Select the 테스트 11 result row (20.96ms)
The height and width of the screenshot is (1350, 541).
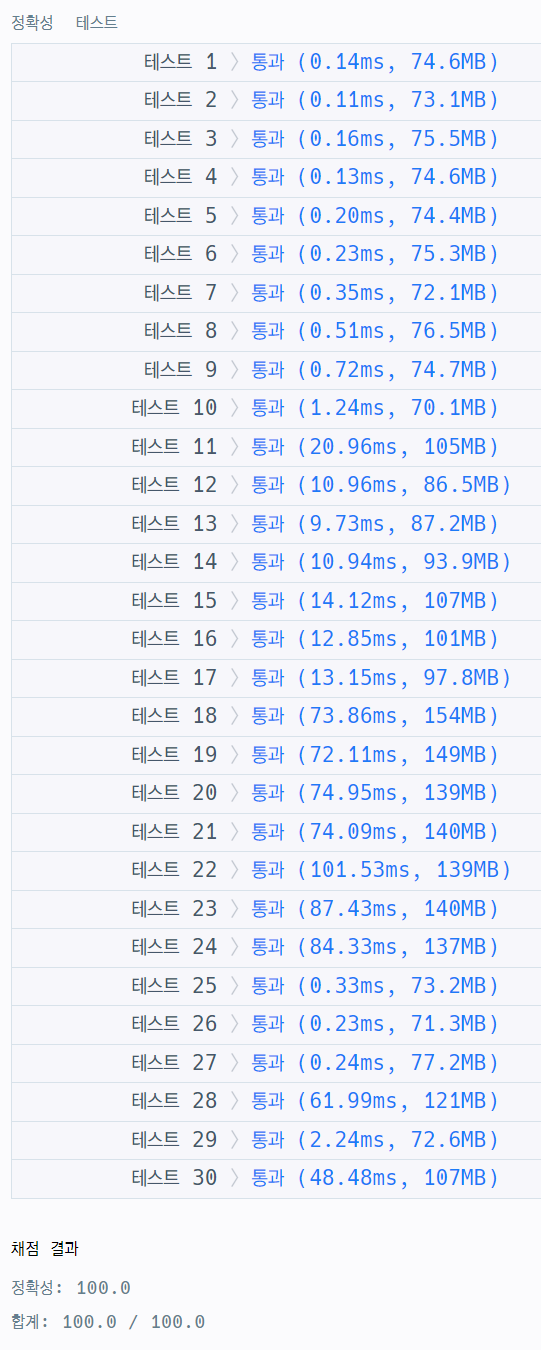click(276, 447)
